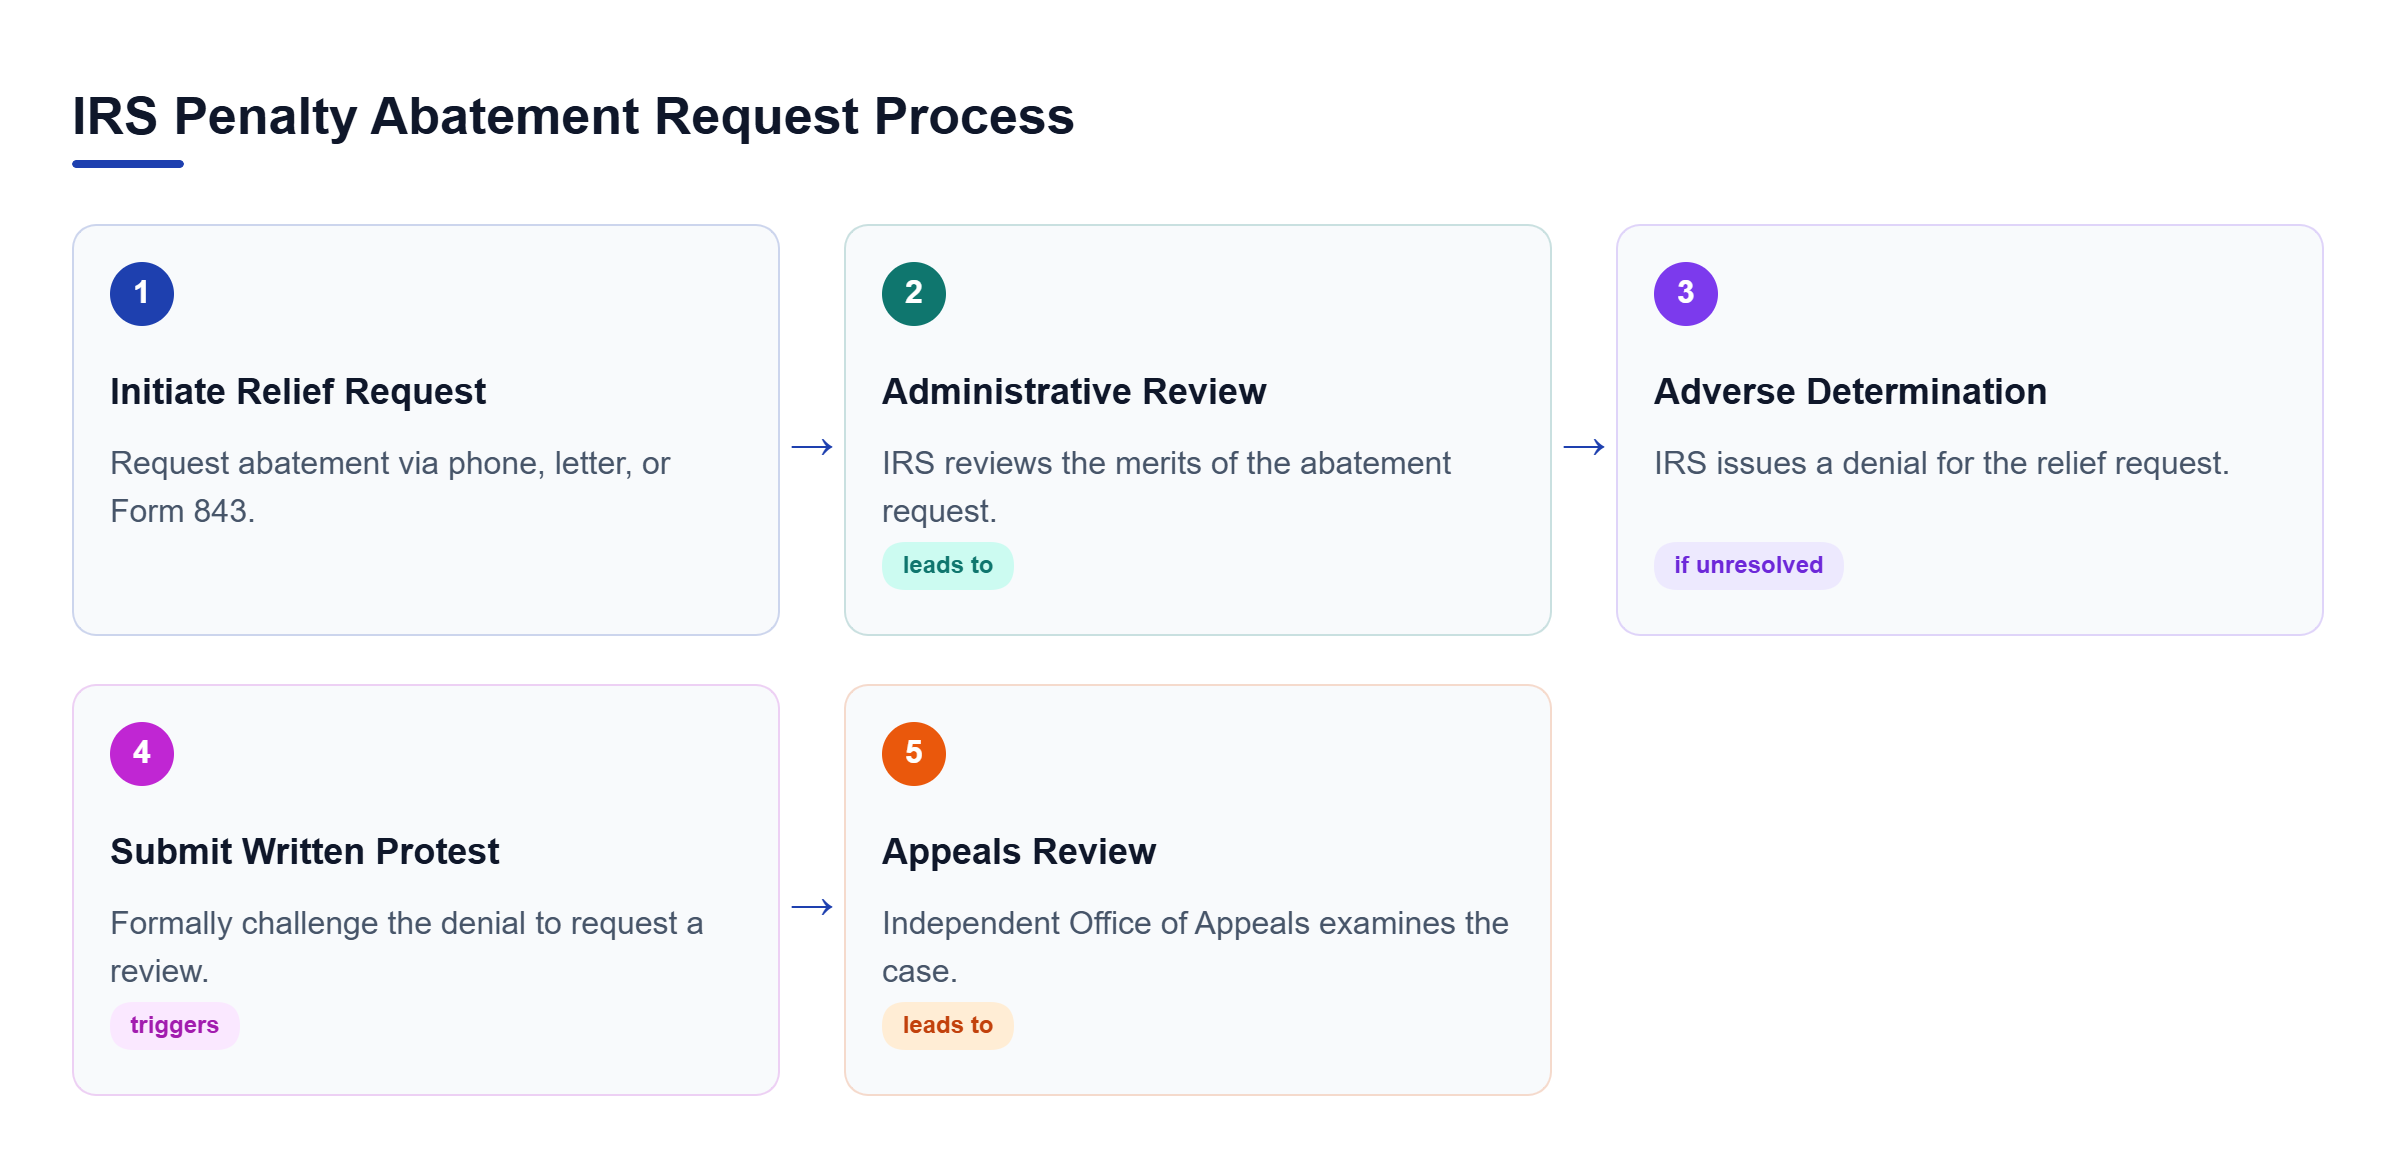Click the magenta step 4 badge
This screenshot has width=2400, height=1168.
tap(142, 754)
